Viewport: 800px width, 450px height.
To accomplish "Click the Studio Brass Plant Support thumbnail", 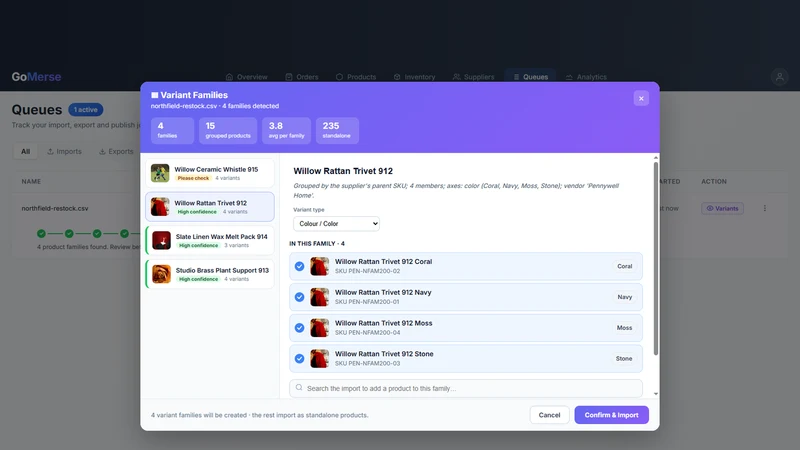I will click(161, 274).
